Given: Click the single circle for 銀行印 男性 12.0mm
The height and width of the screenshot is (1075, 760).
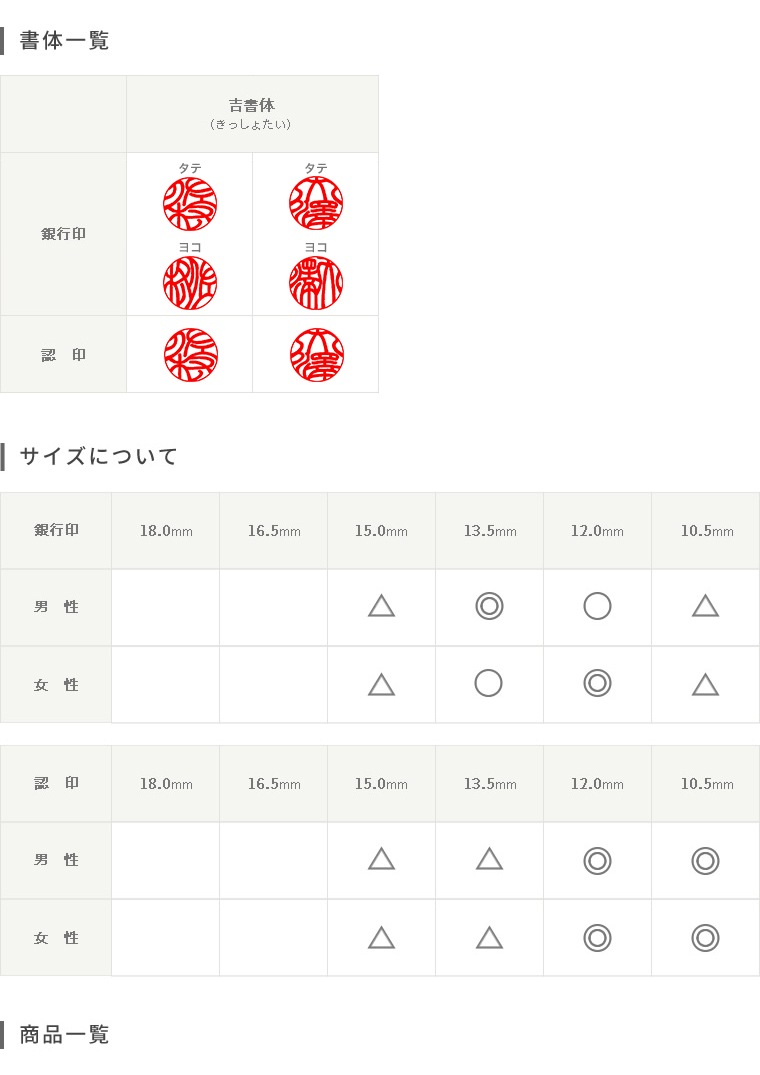Looking at the screenshot, I should pos(598,606).
